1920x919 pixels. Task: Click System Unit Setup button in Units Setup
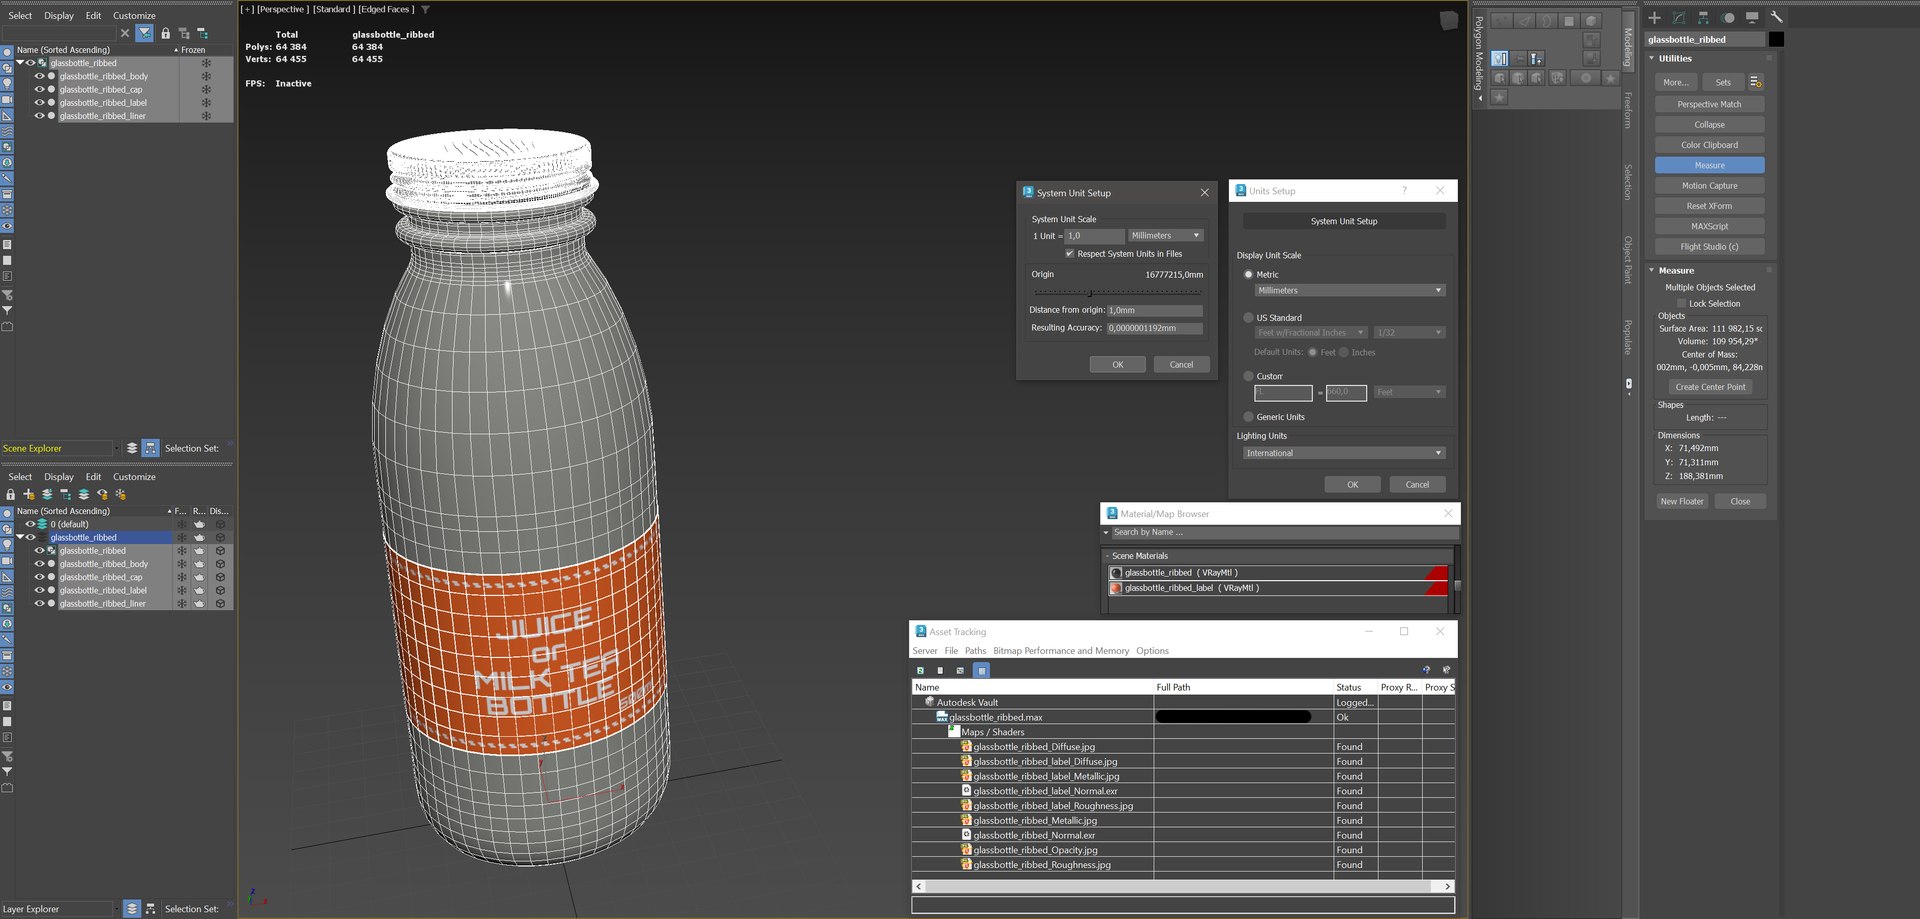pos(1344,221)
